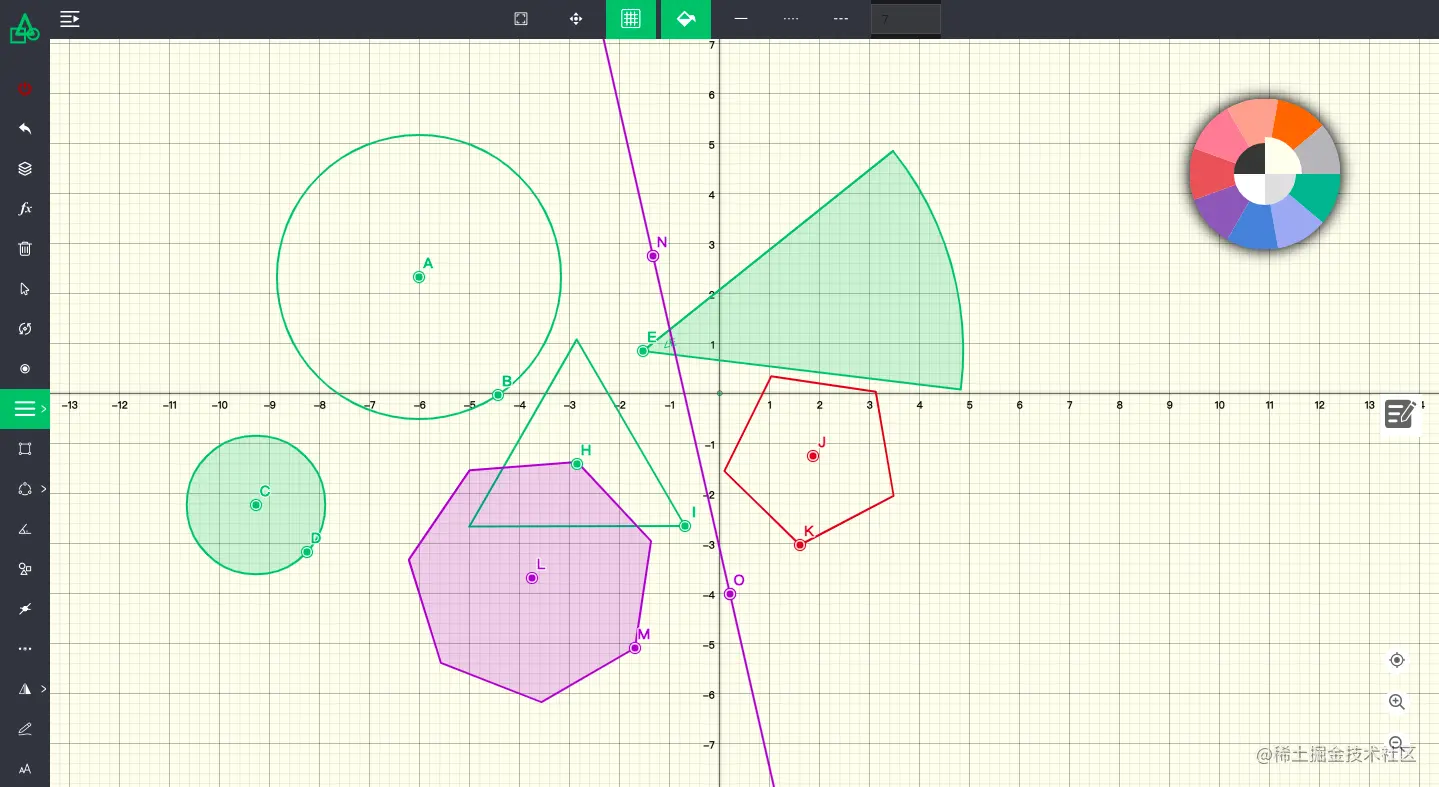Toggle the paint bucket fill option
Viewport: 1439px width, 787px height.
[686, 19]
